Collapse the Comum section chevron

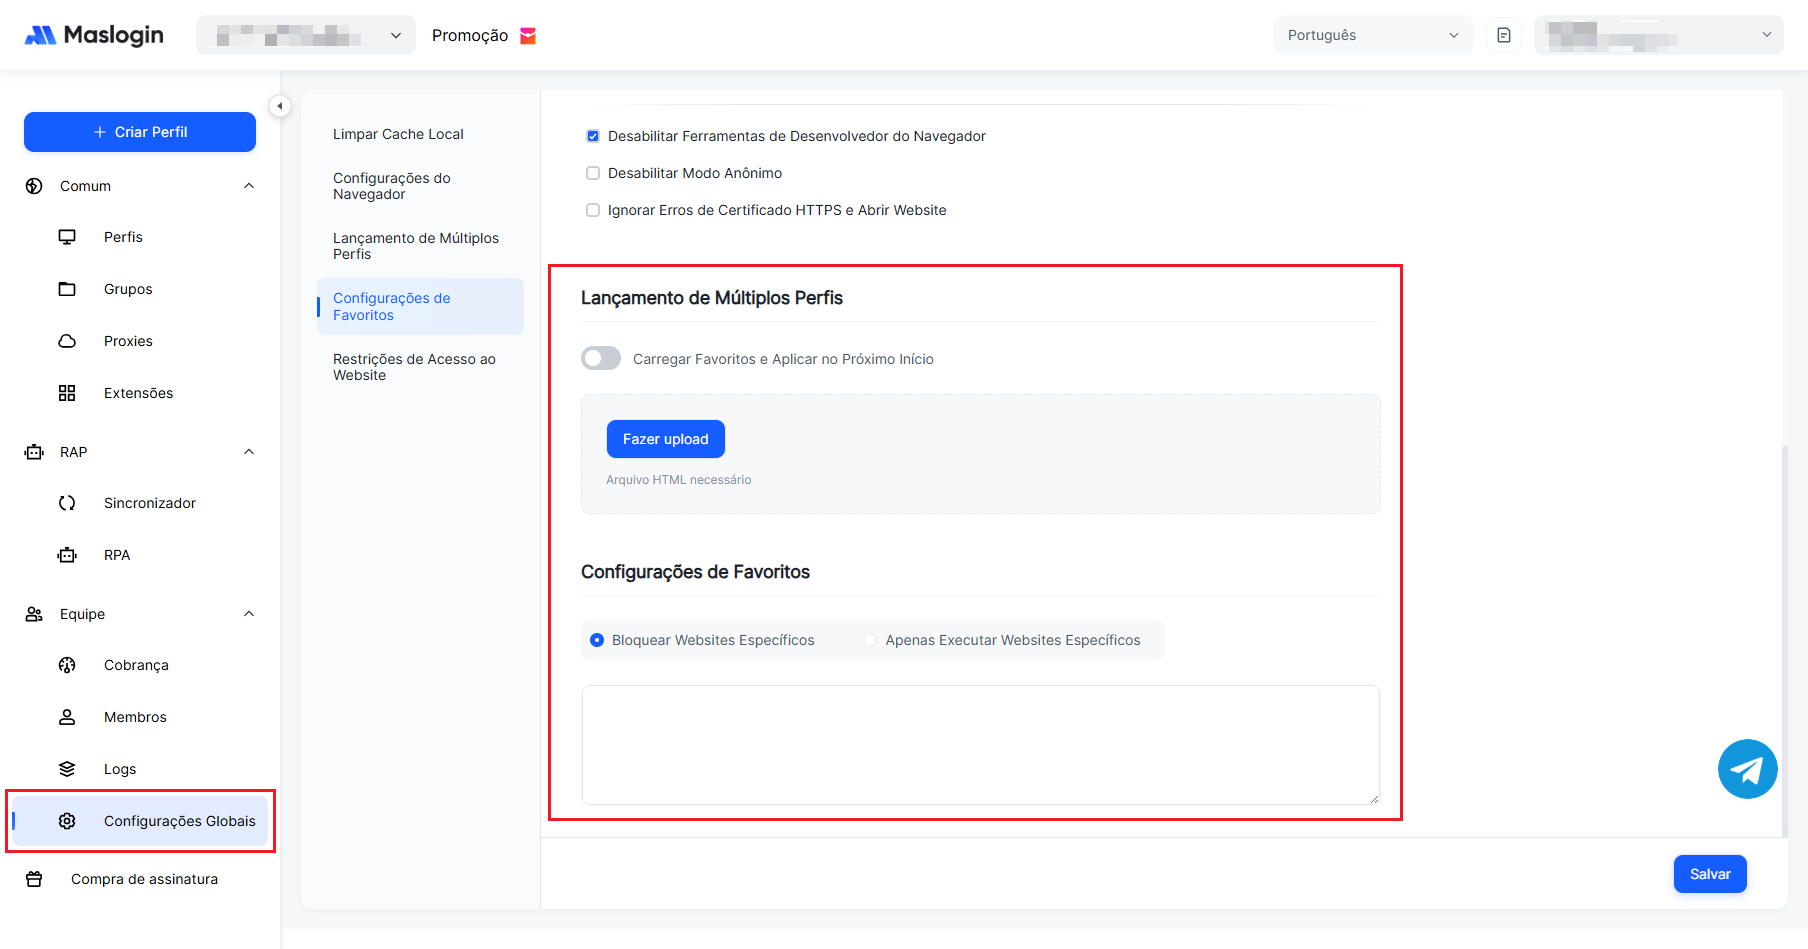coord(249,186)
